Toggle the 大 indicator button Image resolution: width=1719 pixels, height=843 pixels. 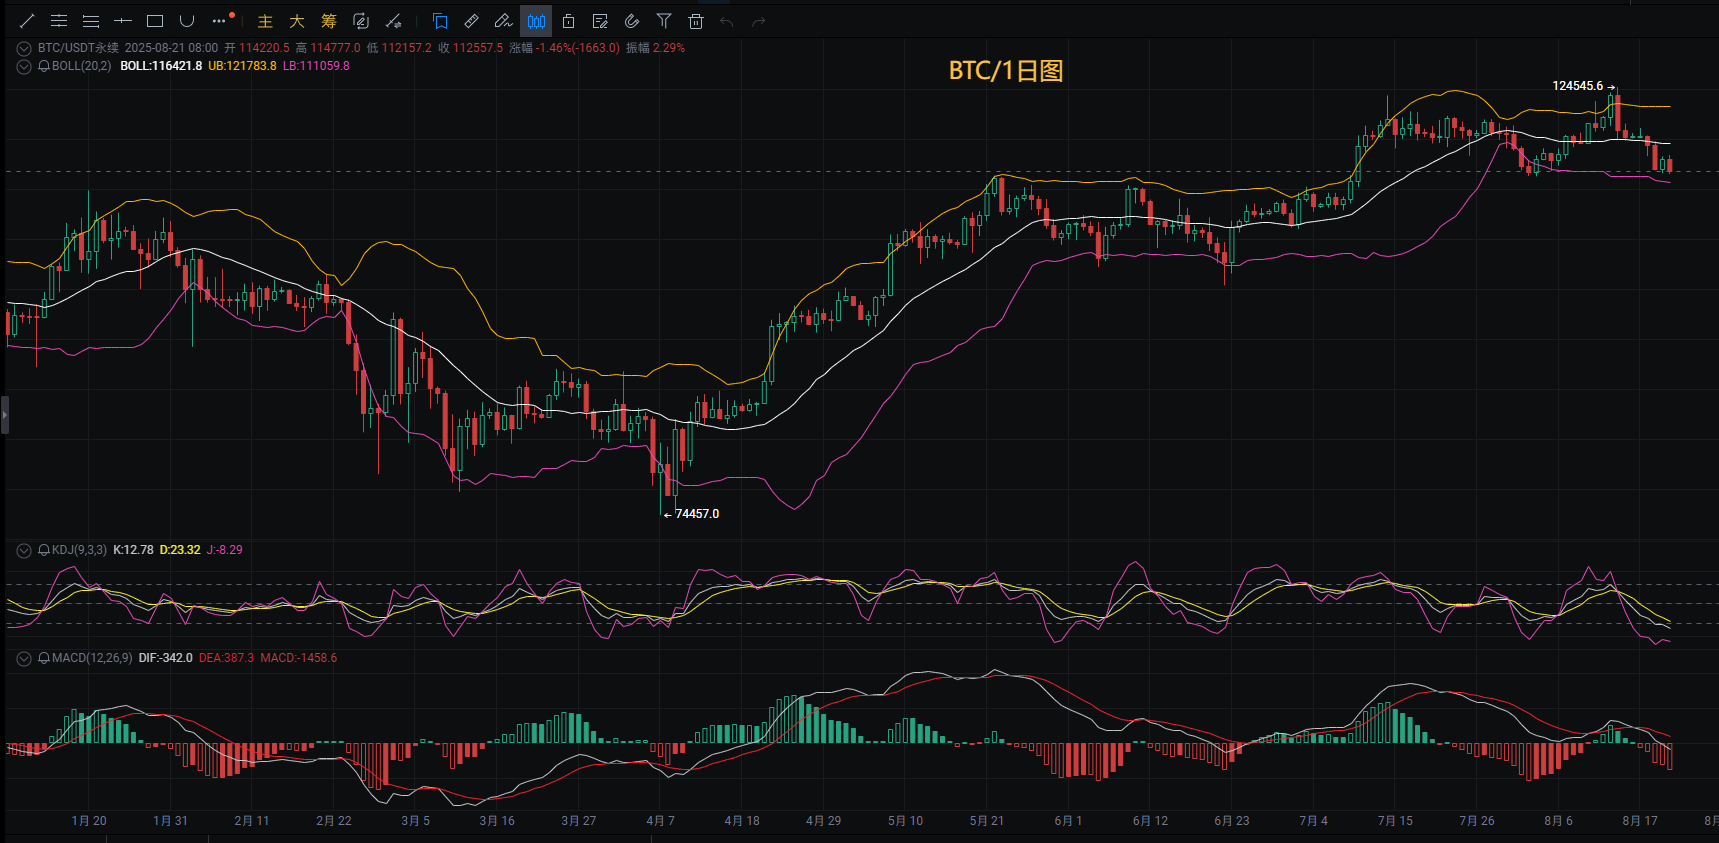pos(297,21)
